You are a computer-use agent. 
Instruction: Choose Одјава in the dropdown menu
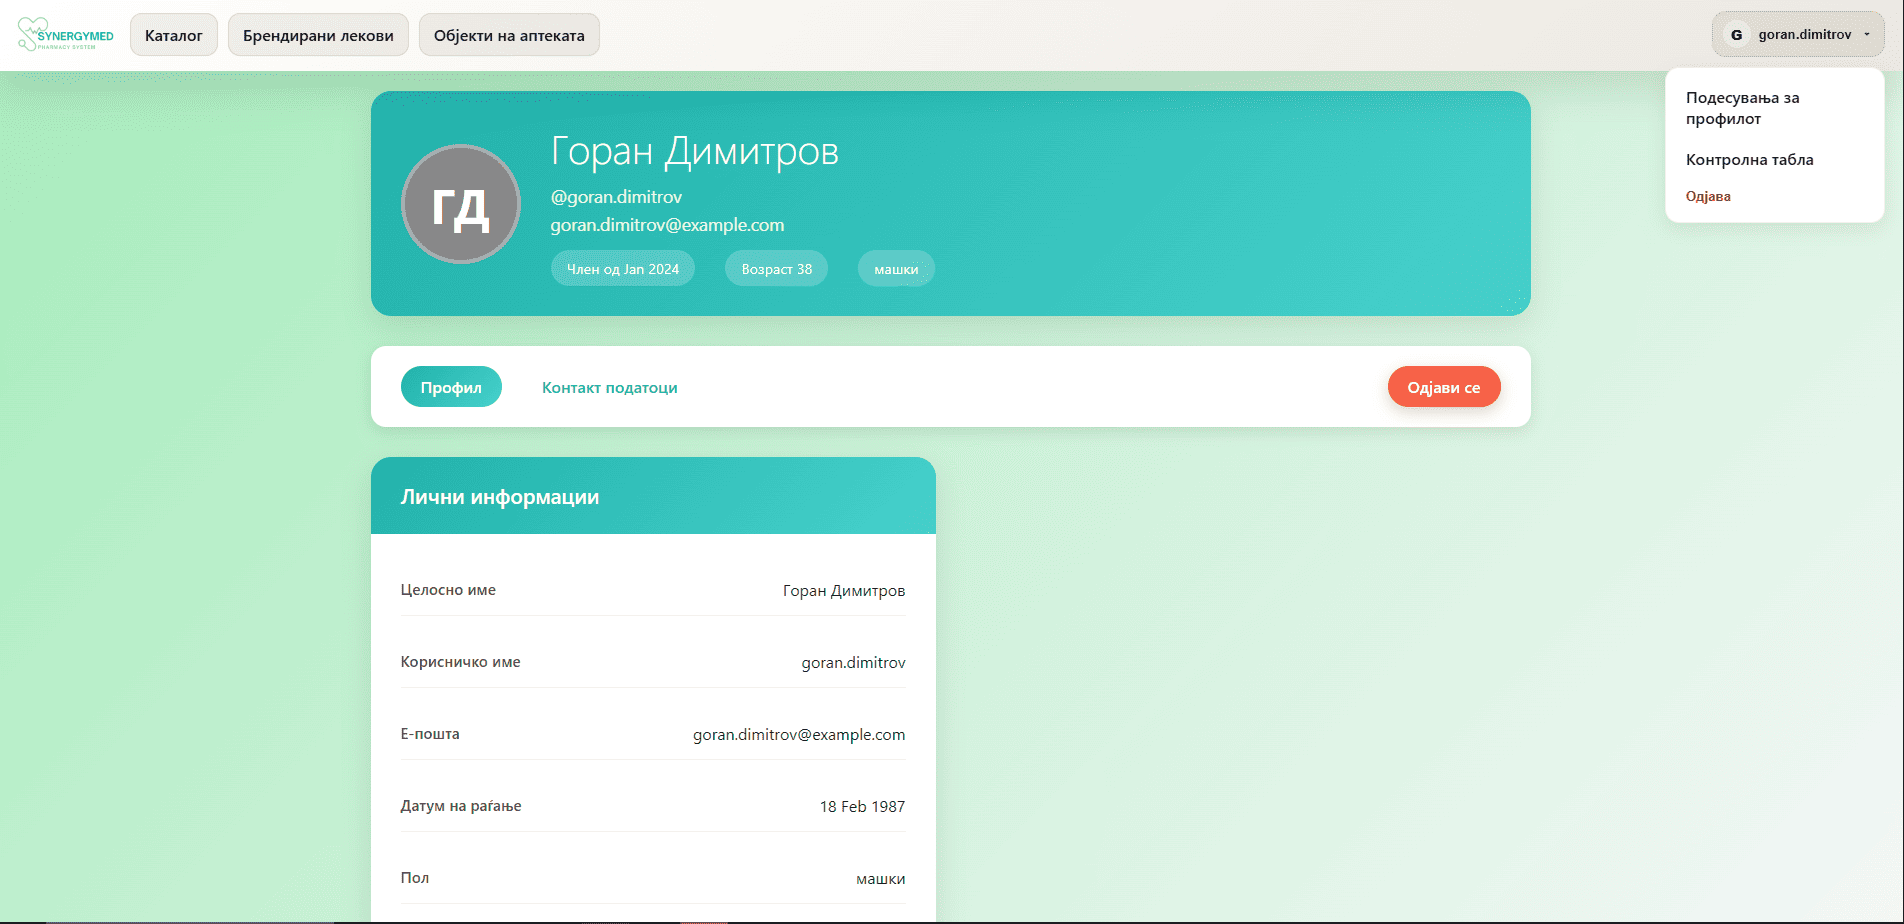pos(1708,196)
